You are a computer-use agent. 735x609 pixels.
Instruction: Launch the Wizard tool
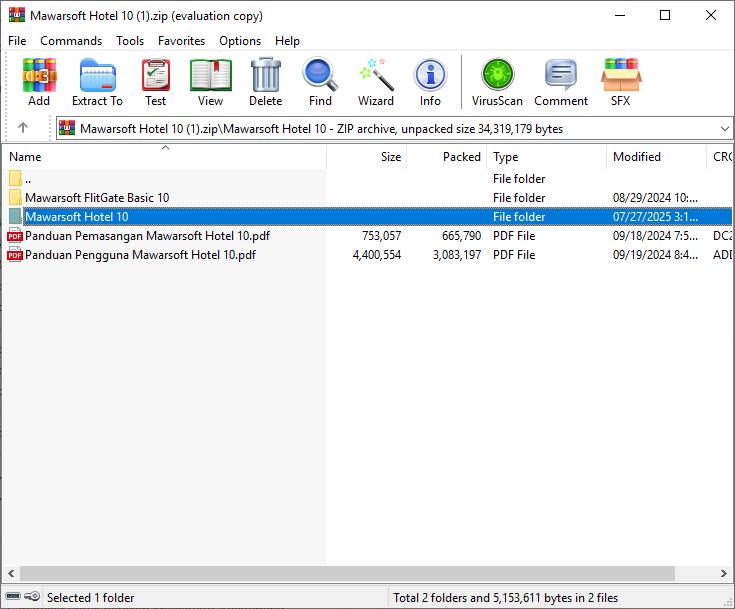tap(375, 82)
